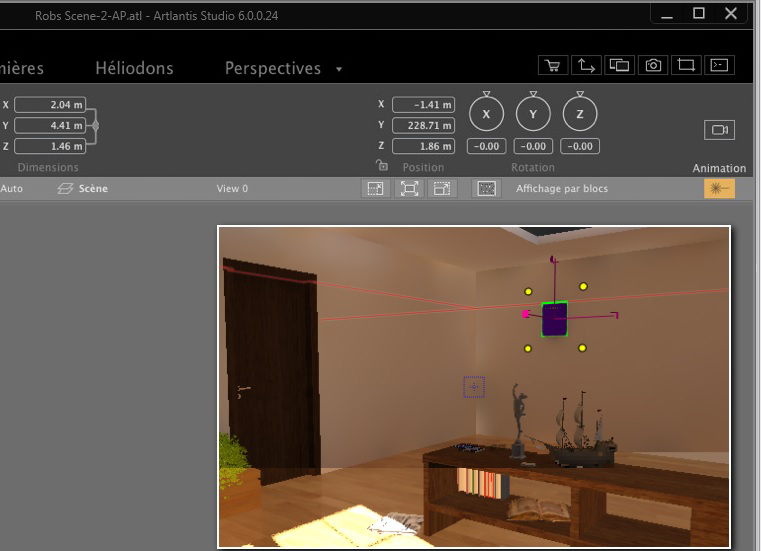Toggle the dimensions proportion link
The image size is (761, 551).
(96, 125)
